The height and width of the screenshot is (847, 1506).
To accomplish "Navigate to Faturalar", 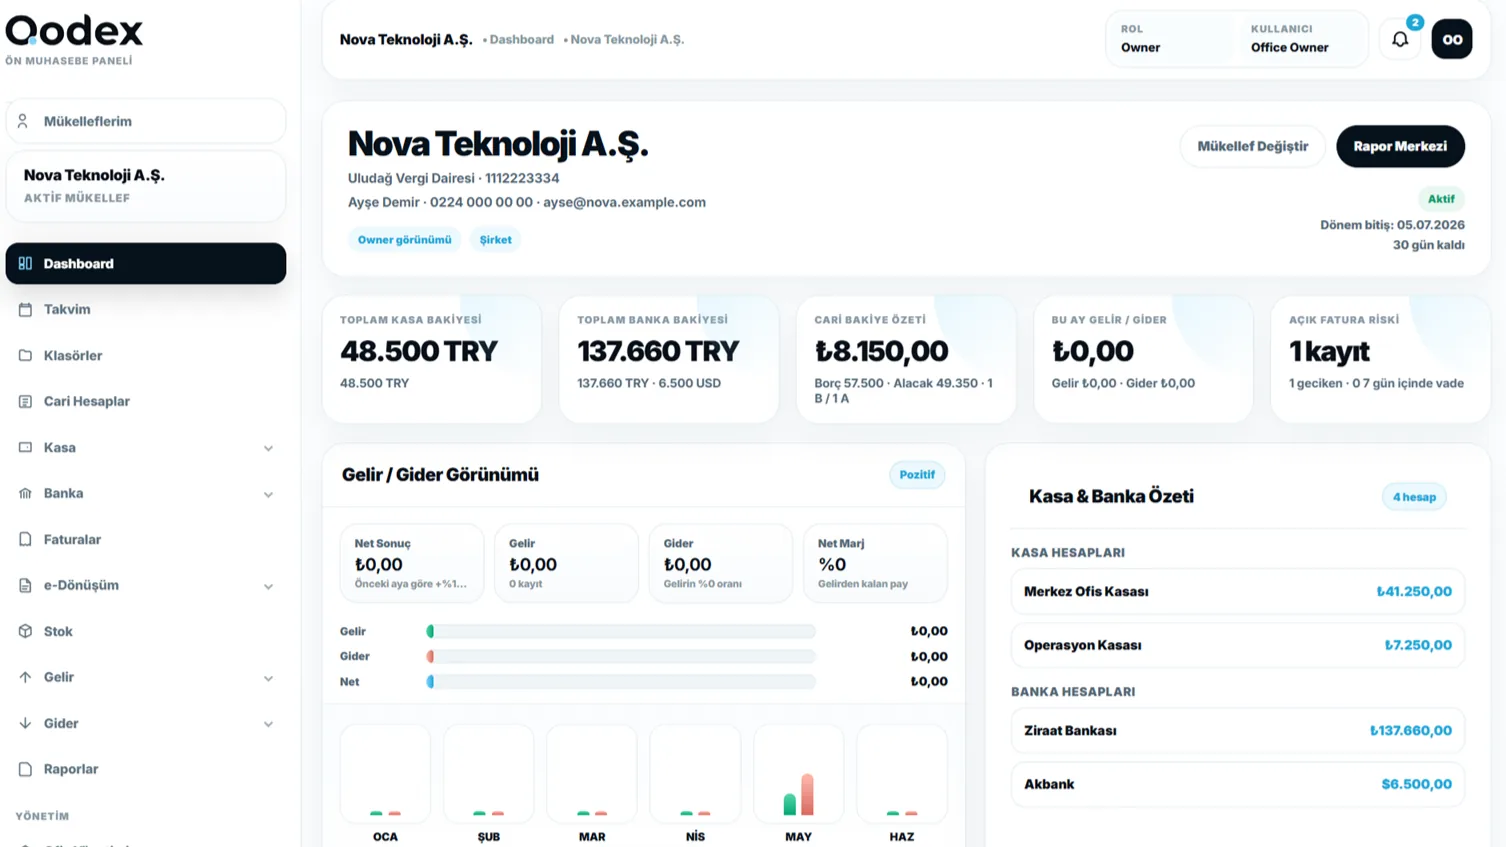I will (146, 540).
